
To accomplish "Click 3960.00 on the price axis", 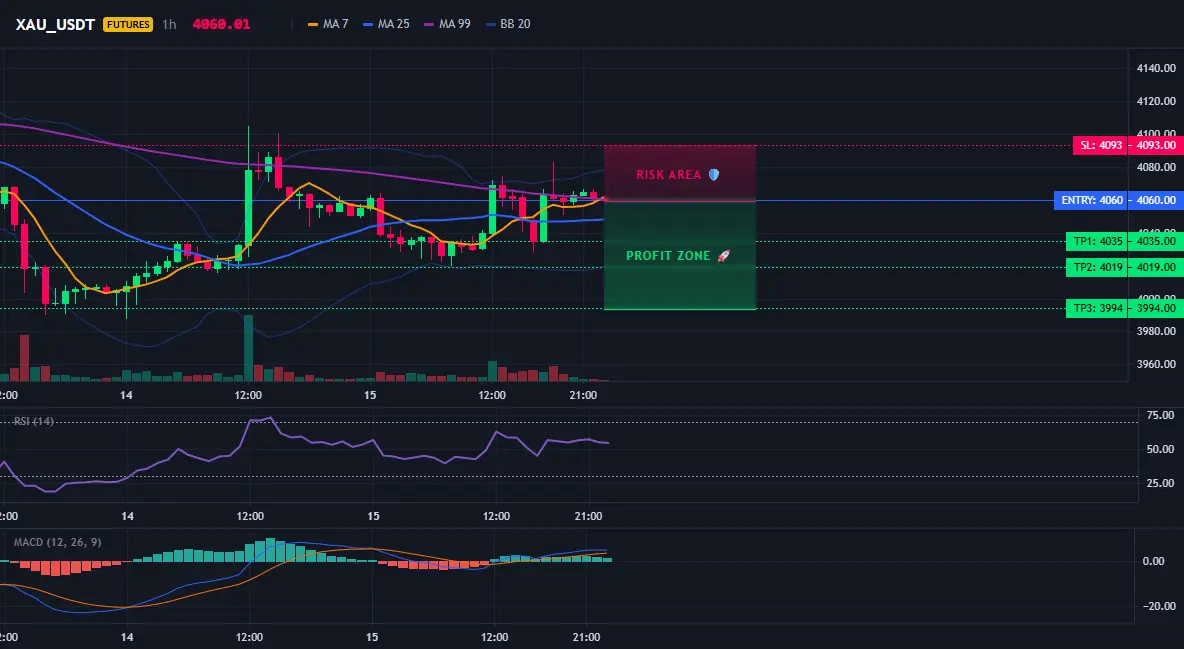I will [x=1156, y=364].
